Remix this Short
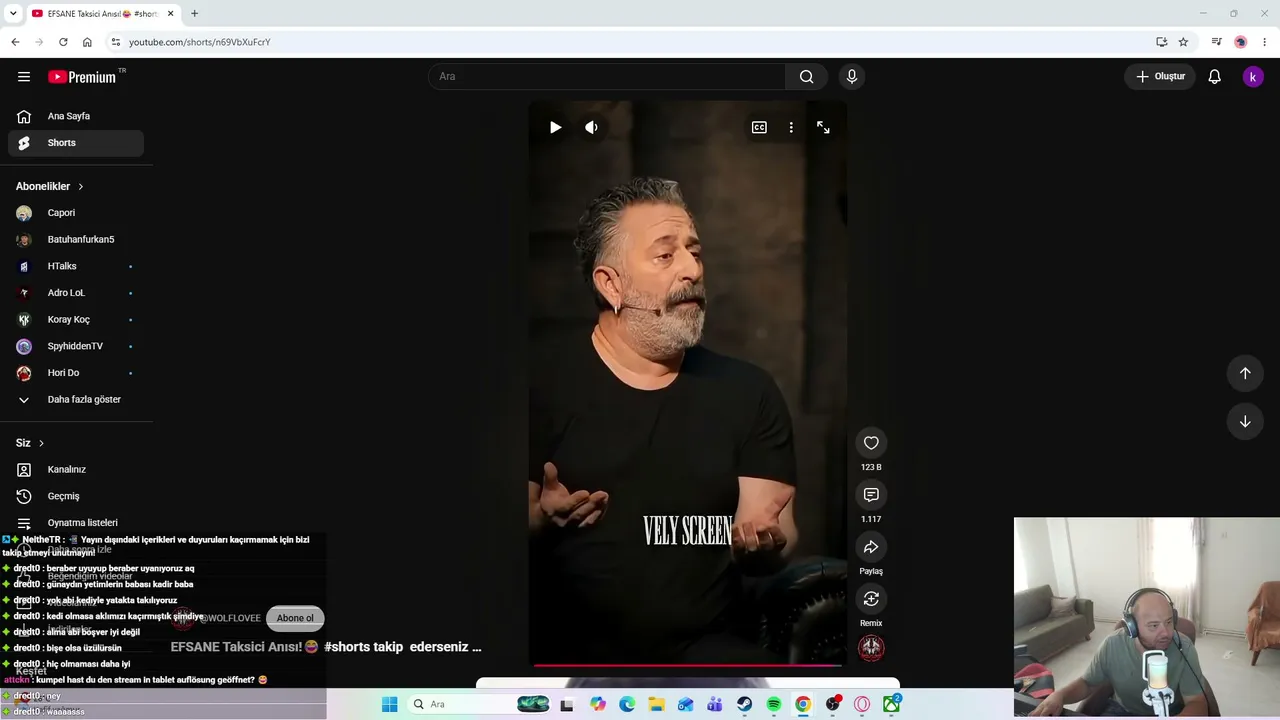 pos(871,599)
